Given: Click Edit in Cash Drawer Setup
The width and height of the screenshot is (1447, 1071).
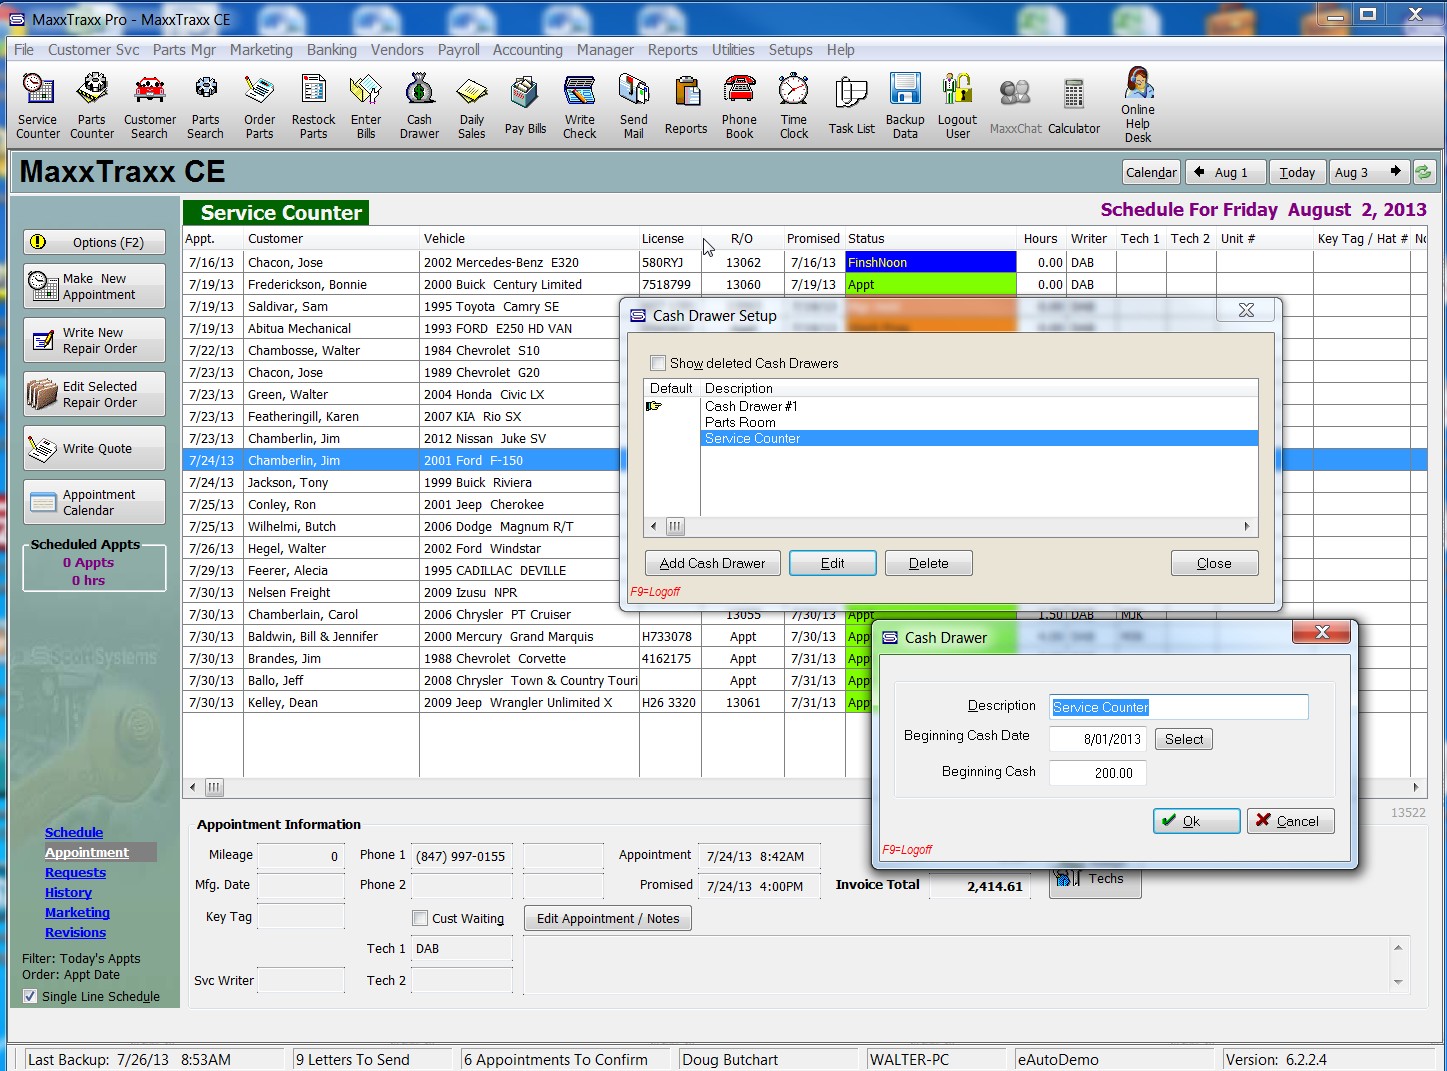Looking at the screenshot, I should tap(833, 563).
